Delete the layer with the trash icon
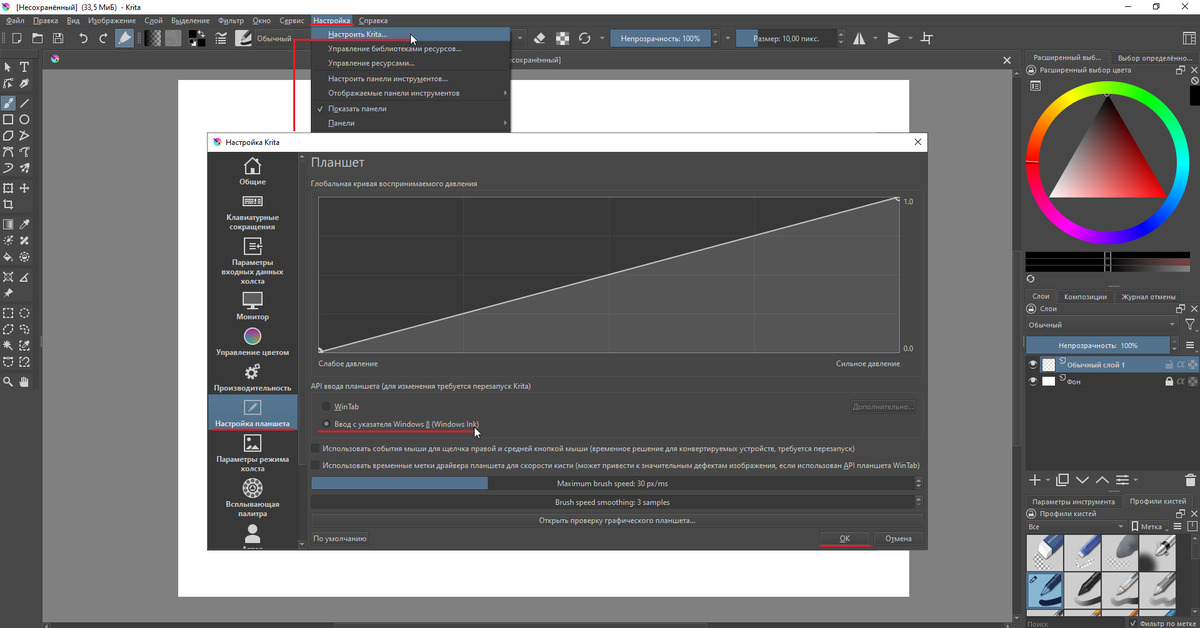Image resolution: width=1200 pixels, height=628 pixels. point(1189,480)
